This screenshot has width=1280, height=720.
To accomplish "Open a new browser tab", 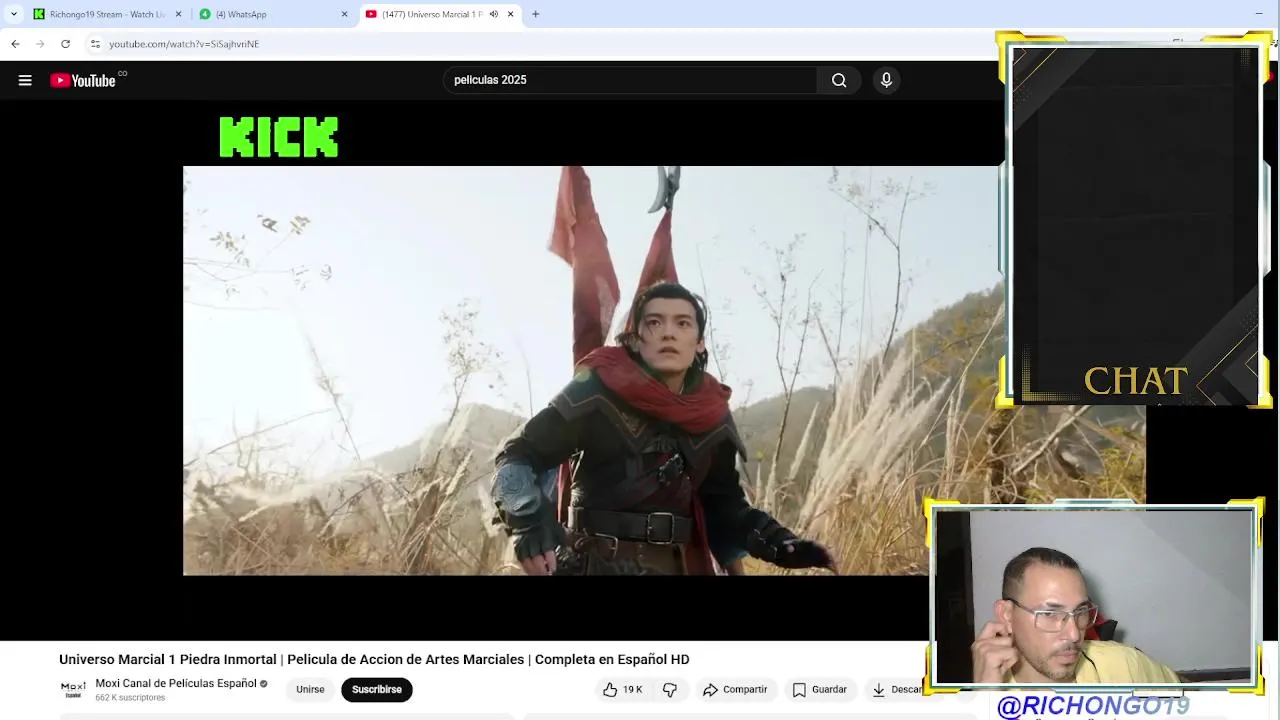I will [x=535, y=14].
